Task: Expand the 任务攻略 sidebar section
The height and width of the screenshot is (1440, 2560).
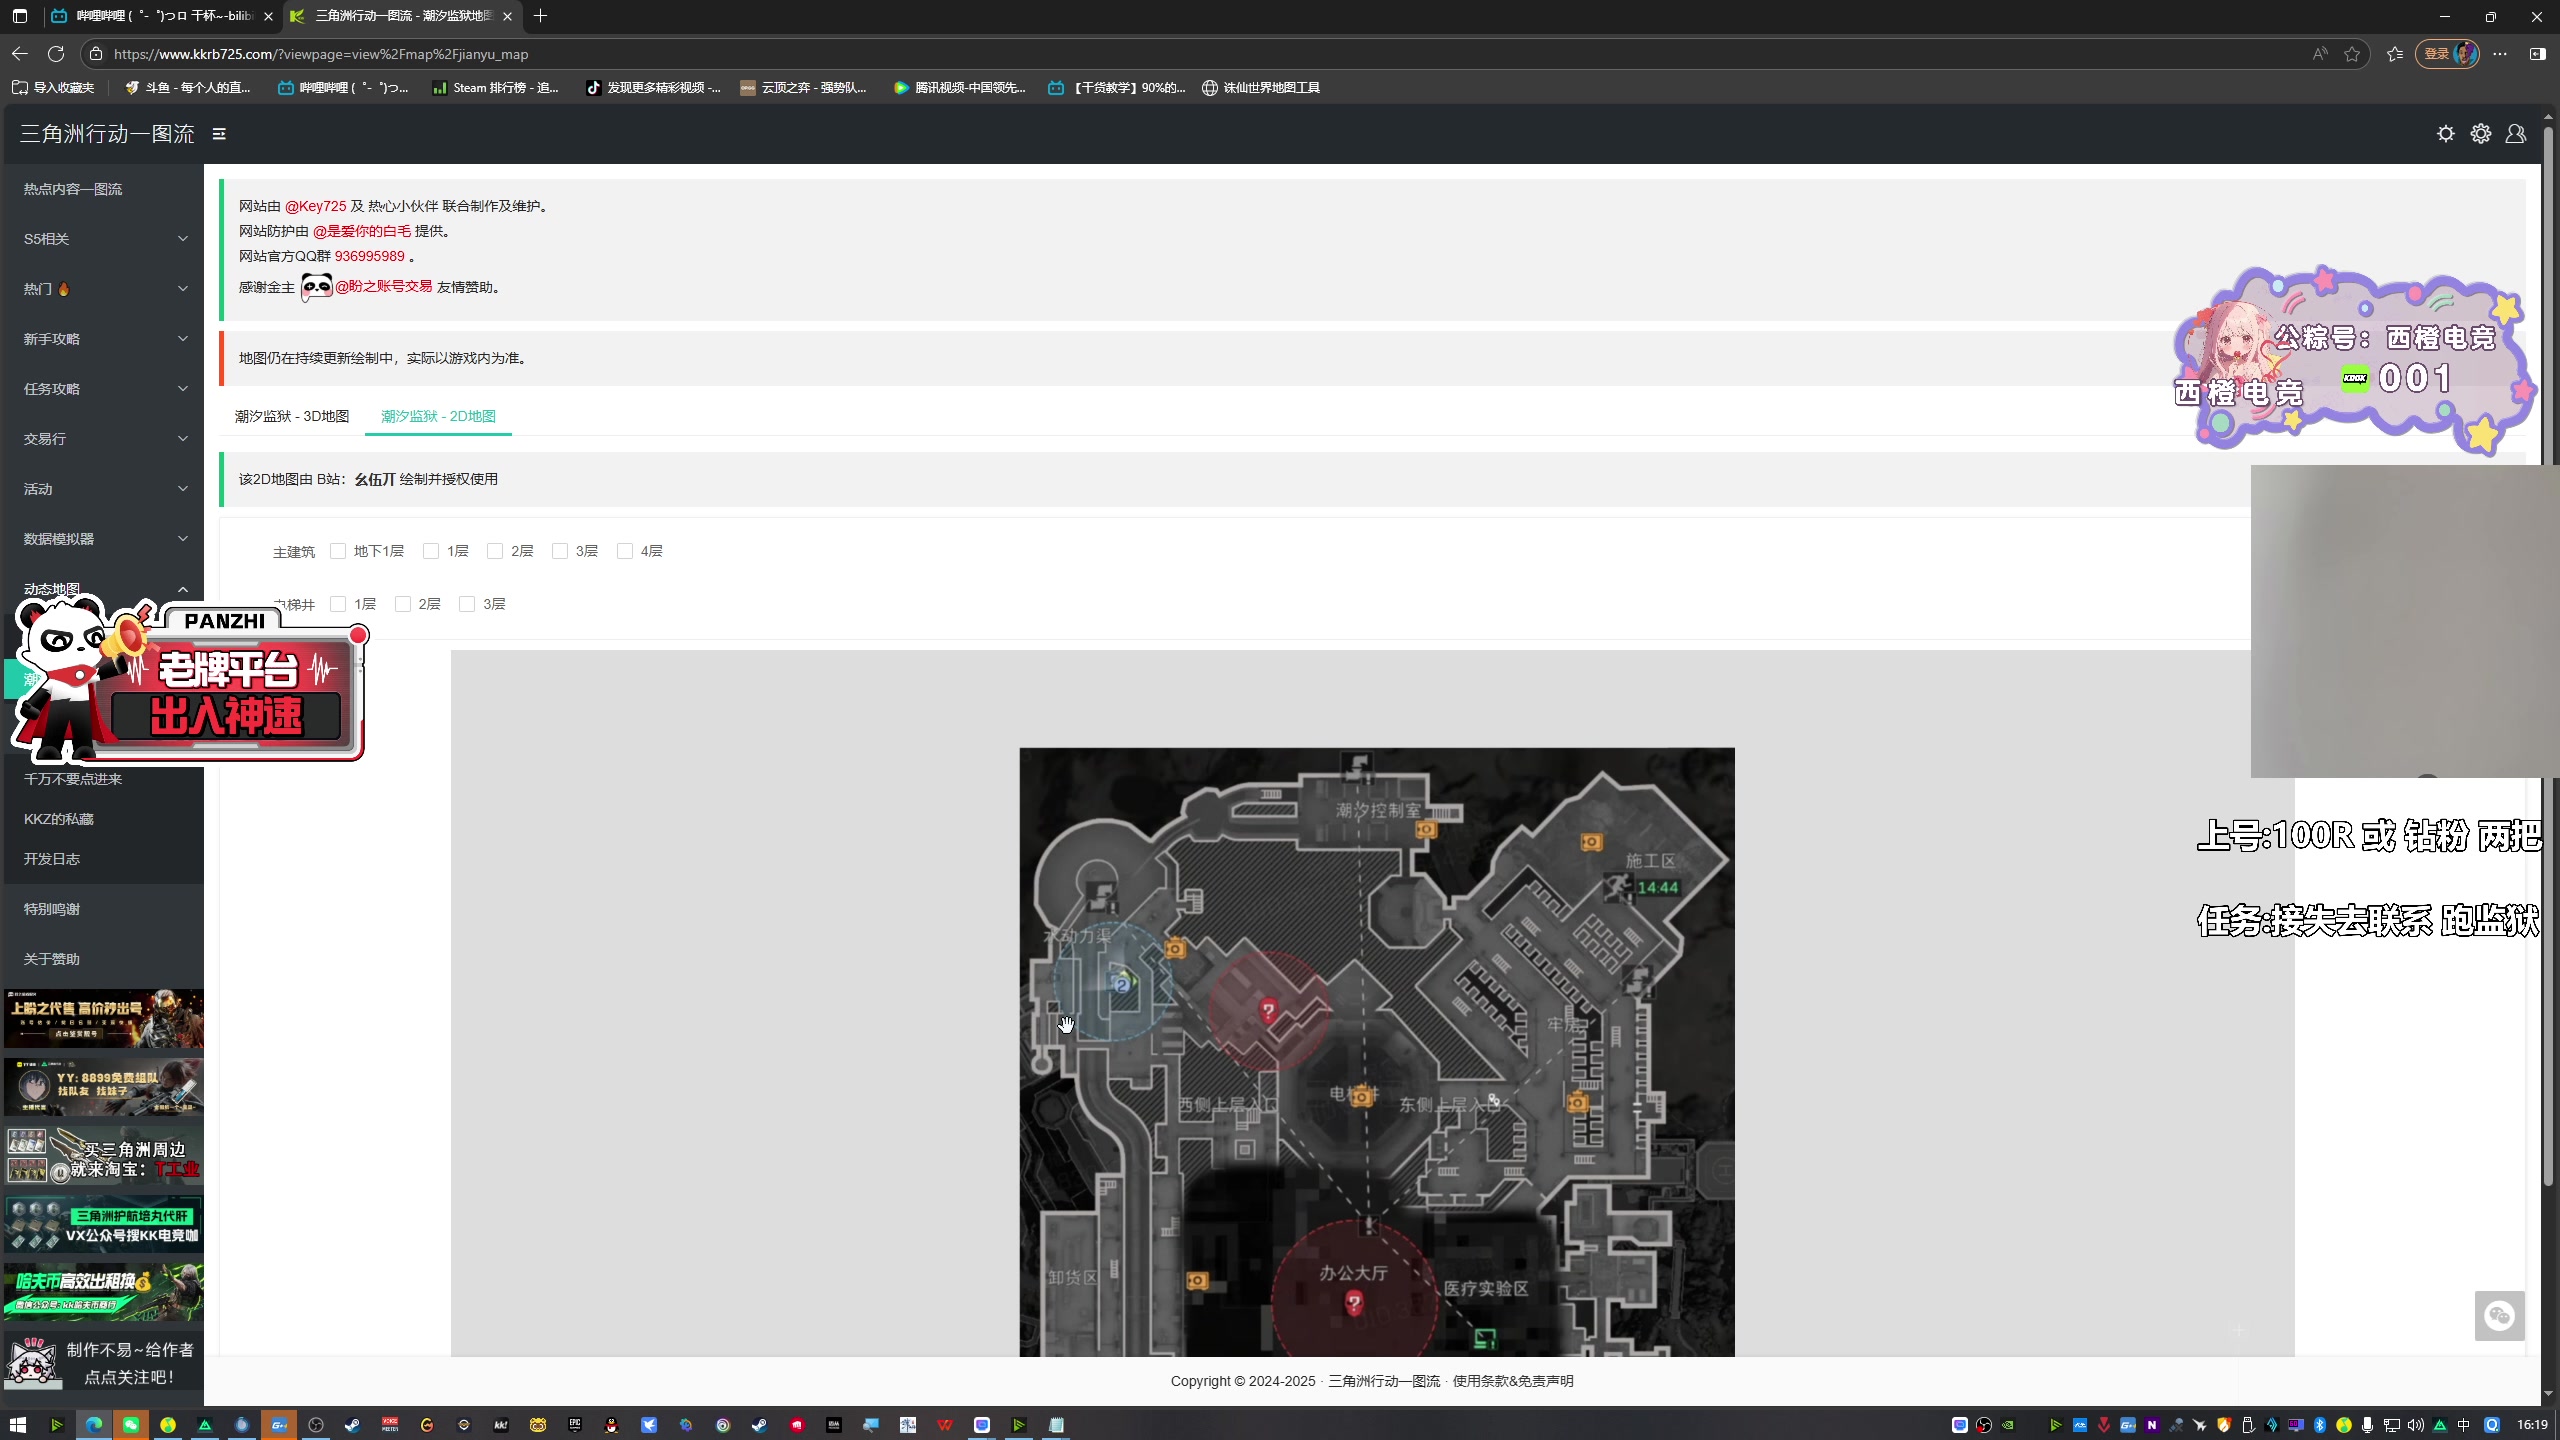Action: point(104,389)
